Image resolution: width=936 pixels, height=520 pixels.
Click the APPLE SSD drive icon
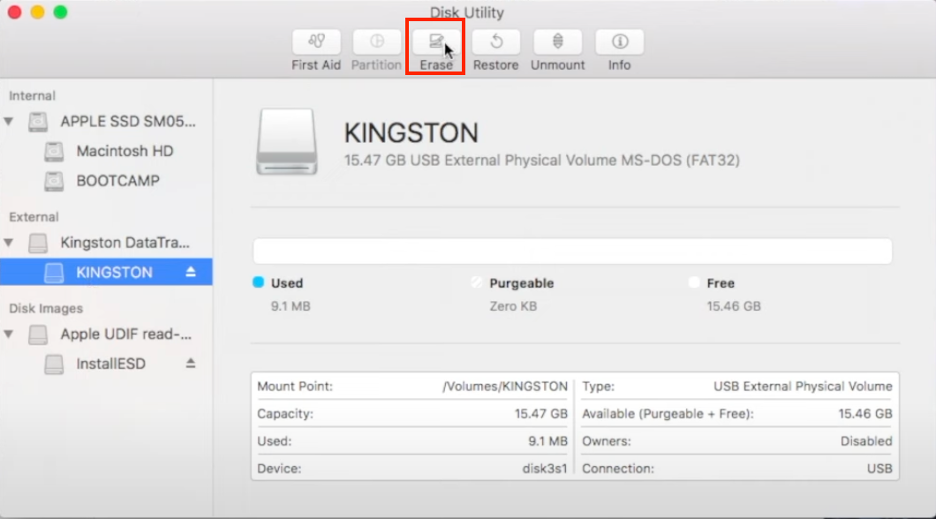tap(38, 122)
